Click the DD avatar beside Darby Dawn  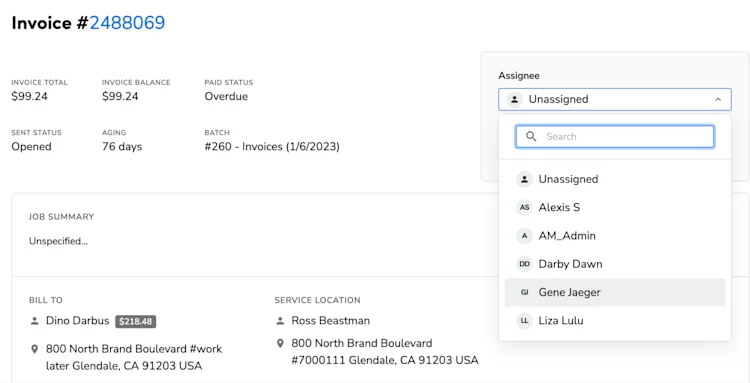pyautogui.click(x=524, y=264)
